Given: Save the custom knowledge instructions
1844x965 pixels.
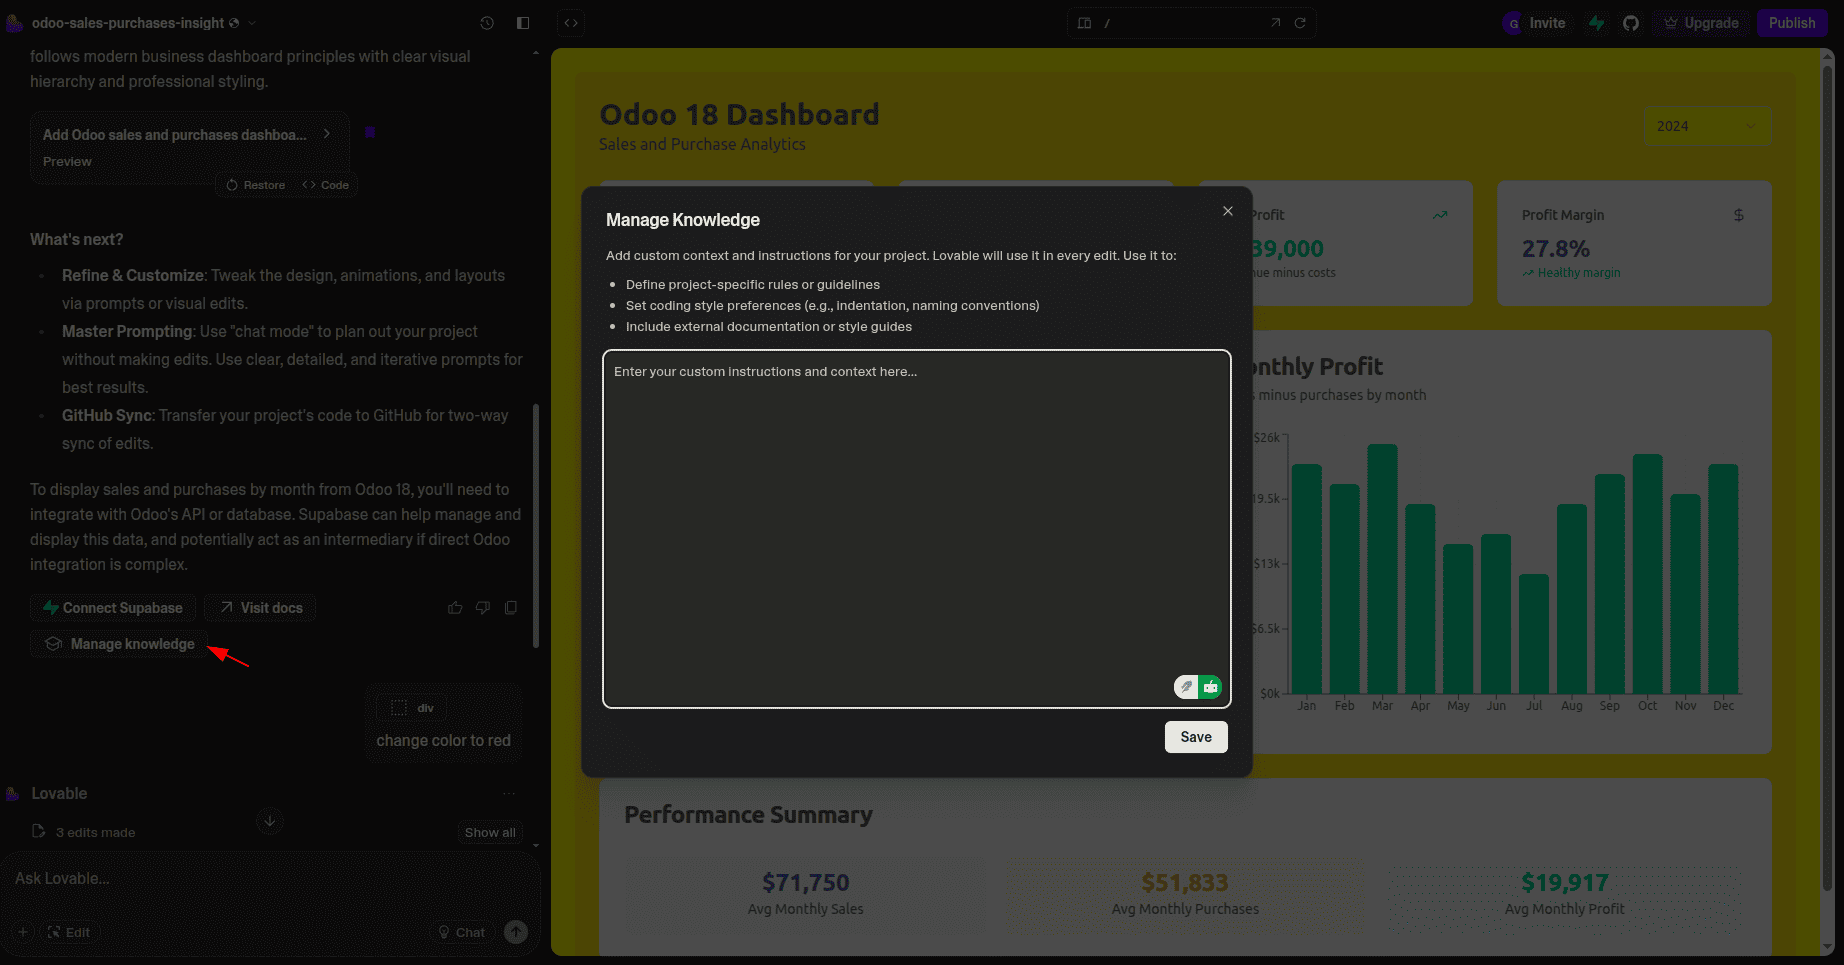Looking at the screenshot, I should click(x=1196, y=737).
